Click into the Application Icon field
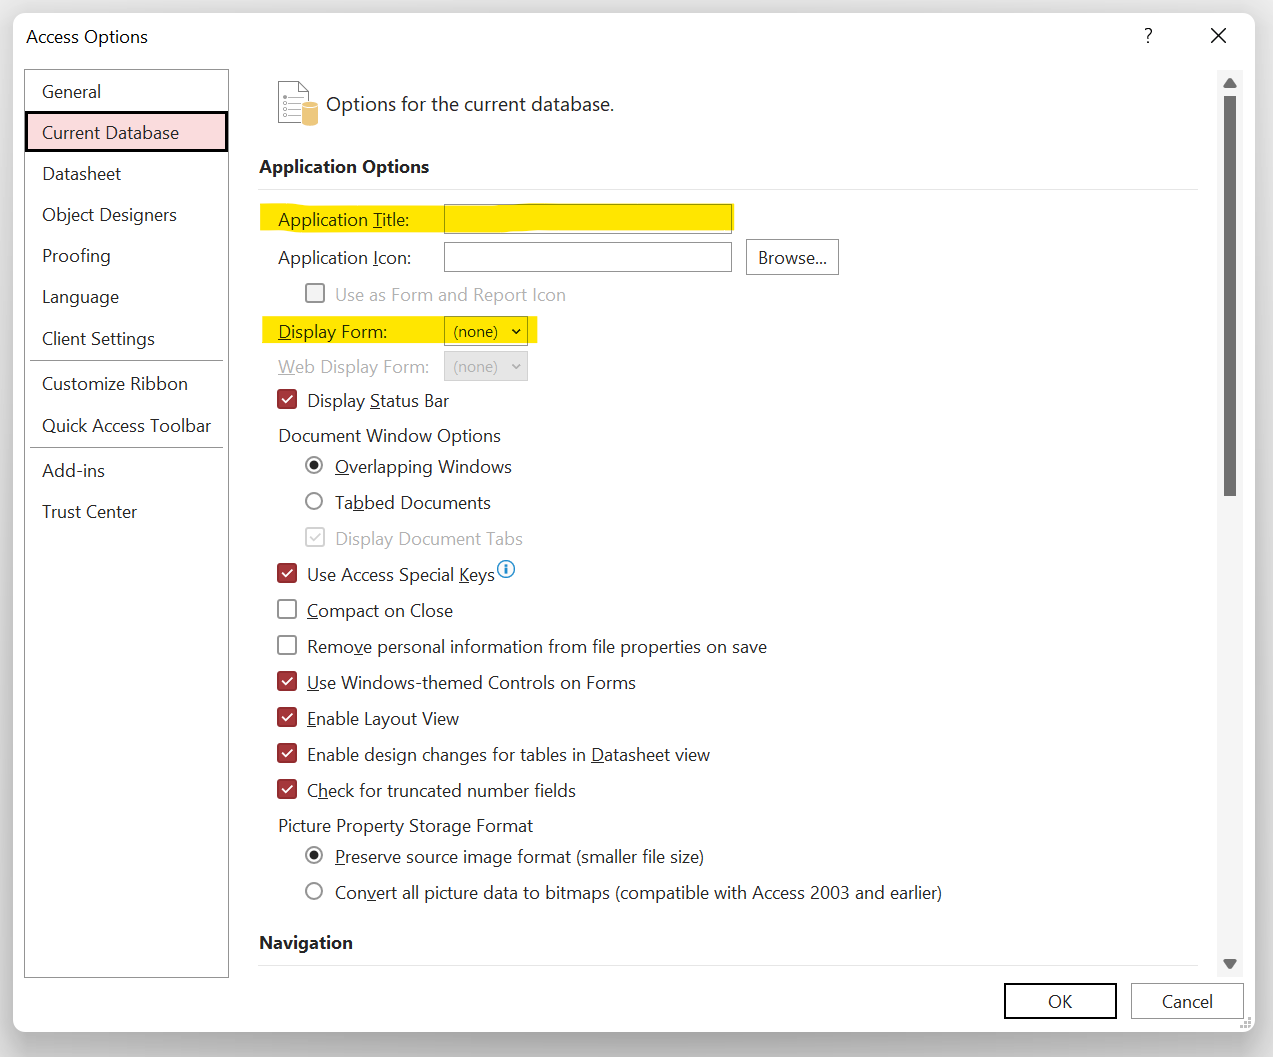1273x1057 pixels. (x=588, y=257)
